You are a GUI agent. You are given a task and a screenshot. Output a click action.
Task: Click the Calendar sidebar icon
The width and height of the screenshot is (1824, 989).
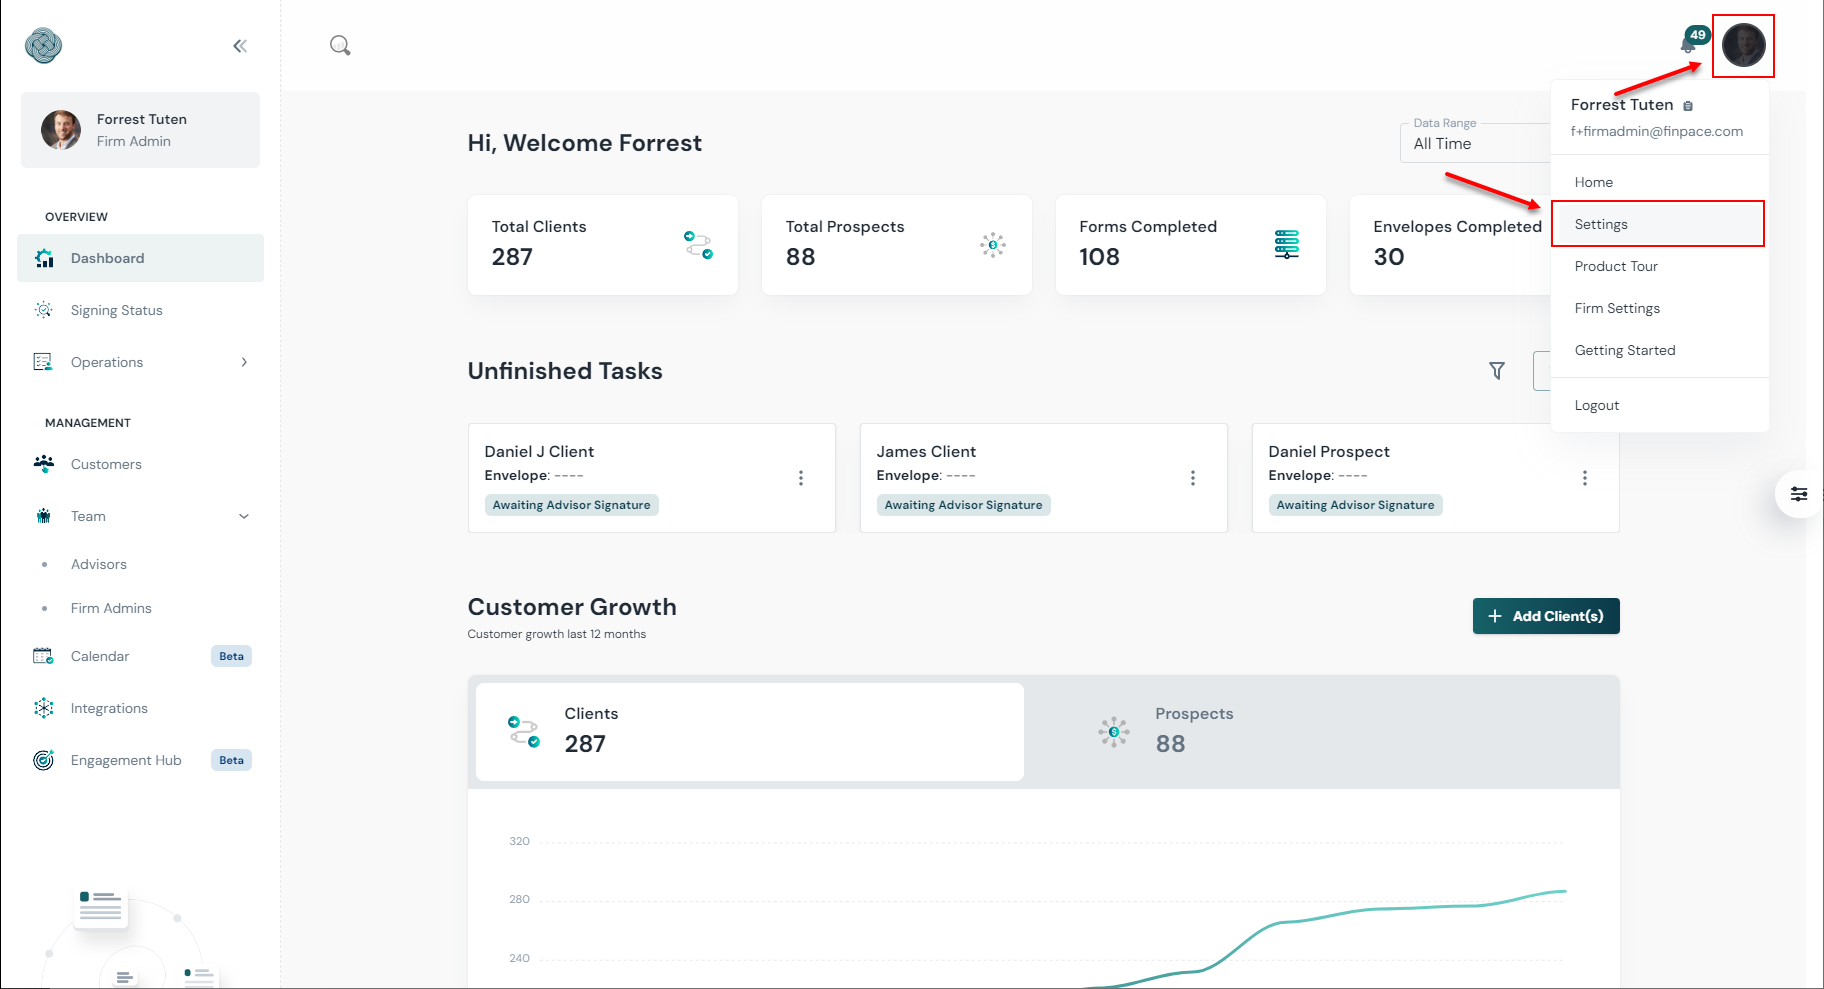tap(43, 656)
